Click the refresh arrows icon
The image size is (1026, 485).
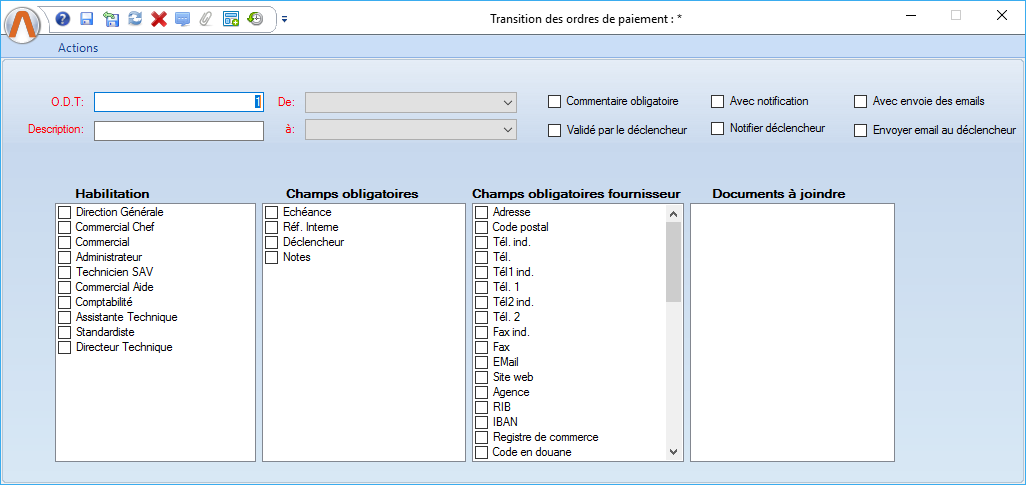click(x=135, y=18)
